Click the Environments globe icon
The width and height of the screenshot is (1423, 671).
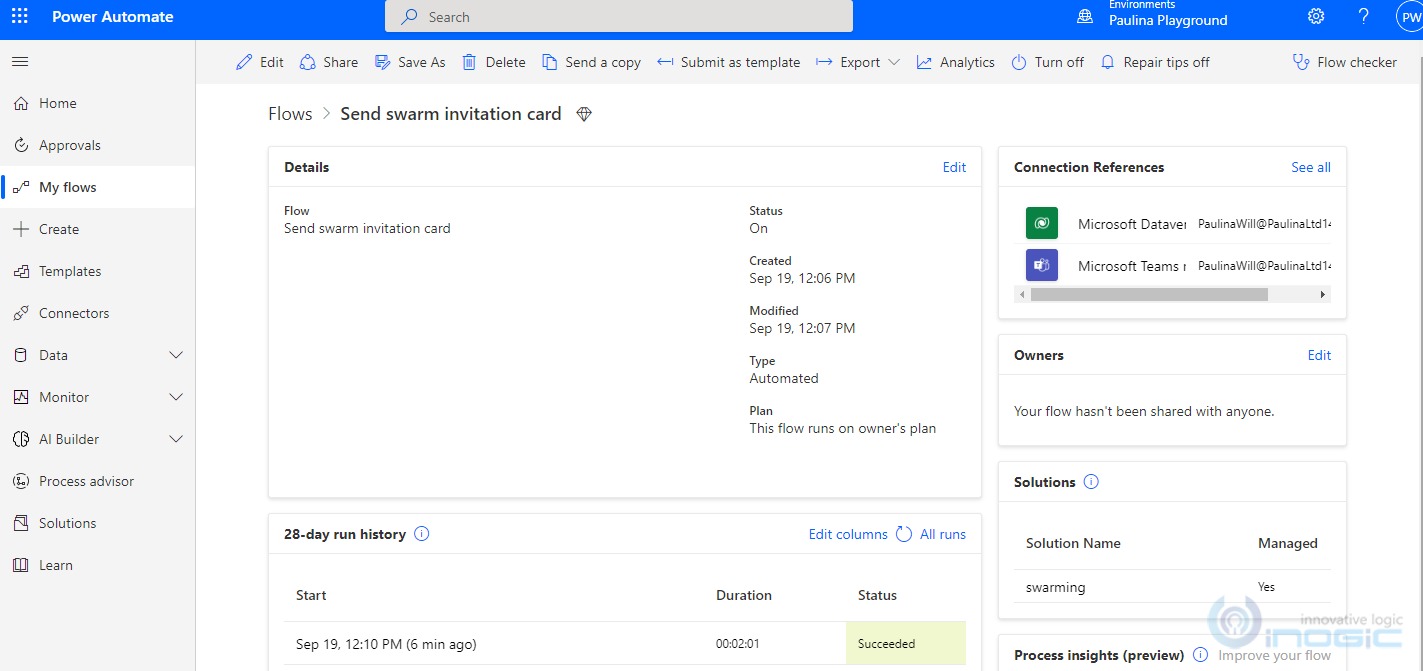click(1085, 16)
